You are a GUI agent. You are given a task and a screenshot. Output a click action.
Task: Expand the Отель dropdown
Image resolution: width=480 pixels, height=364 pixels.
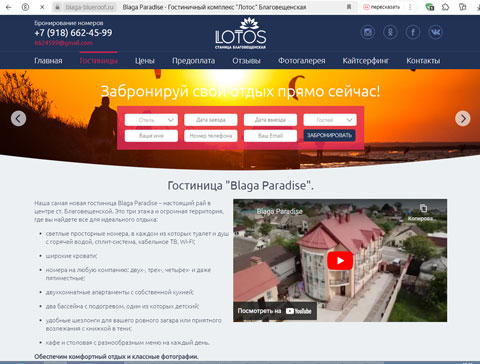click(151, 120)
